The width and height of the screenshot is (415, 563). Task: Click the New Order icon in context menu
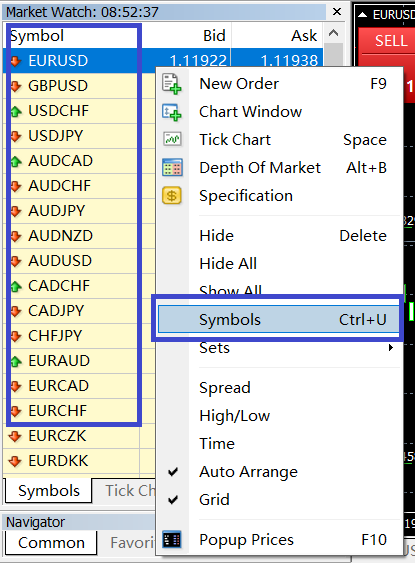[172, 84]
